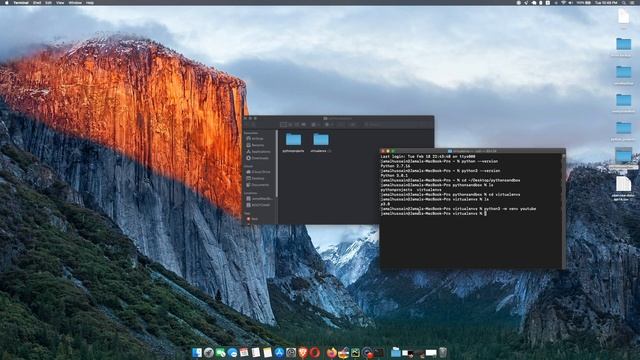The width and height of the screenshot is (640, 360).
Task: Click the Terminal command prompt line
Action: 433,213
